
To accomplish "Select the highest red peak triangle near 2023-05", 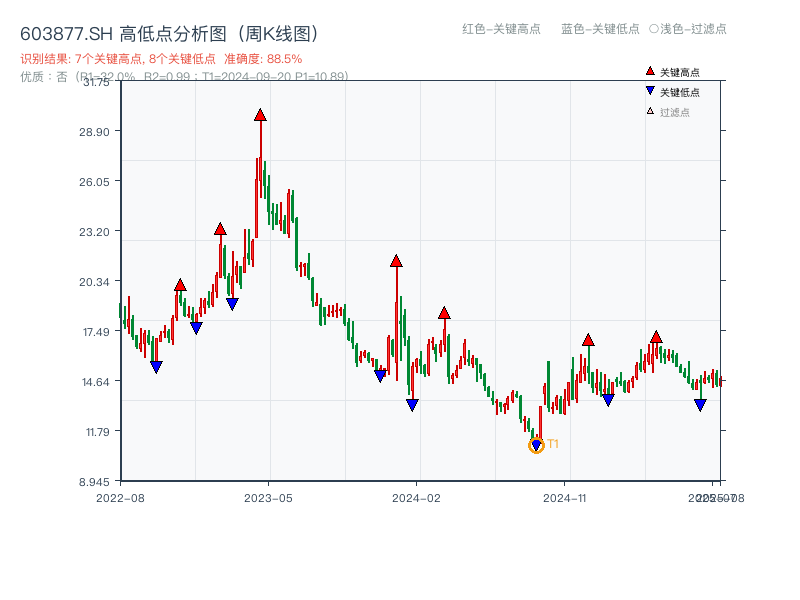I will click(x=260, y=115).
